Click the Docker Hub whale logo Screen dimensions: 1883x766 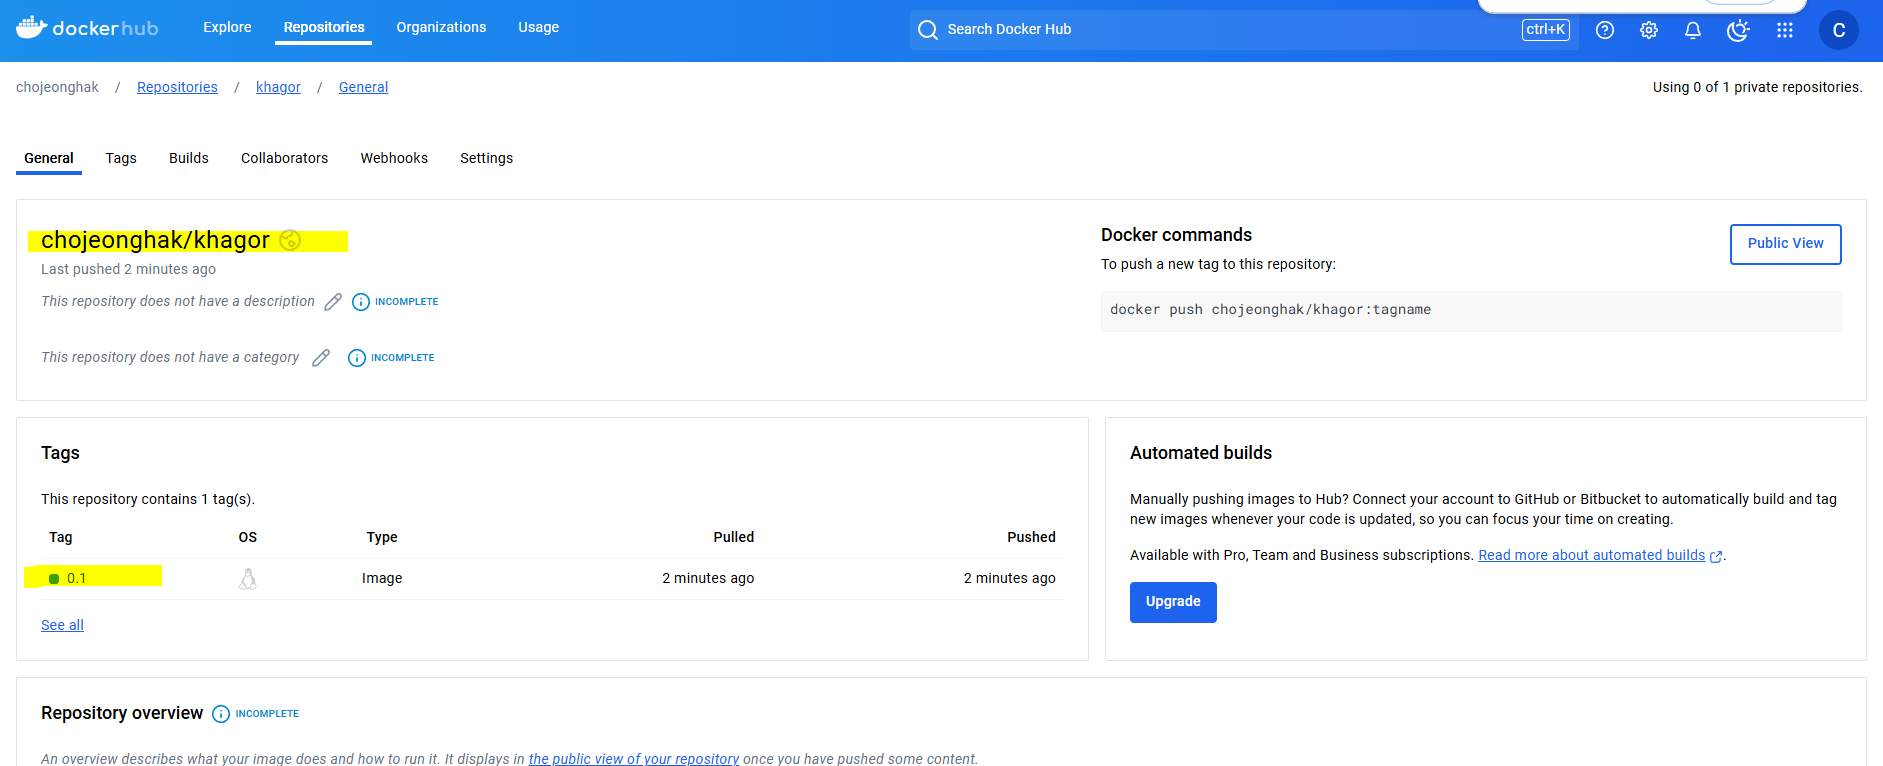[x=87, y=28]
